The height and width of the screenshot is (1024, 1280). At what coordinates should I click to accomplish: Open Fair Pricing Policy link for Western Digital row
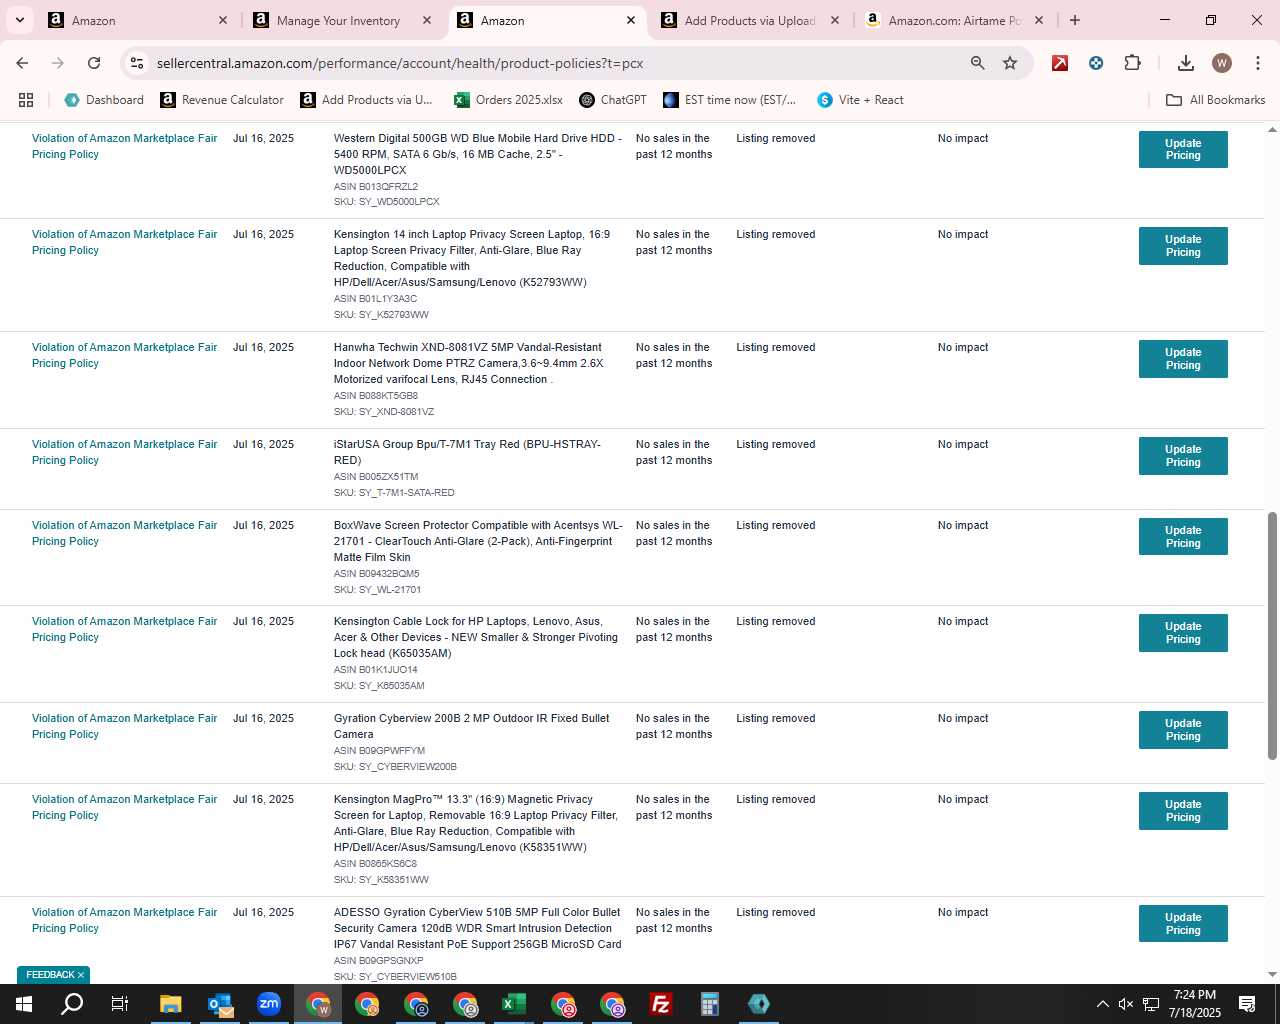pyautogui.click(x=124, y=146)
